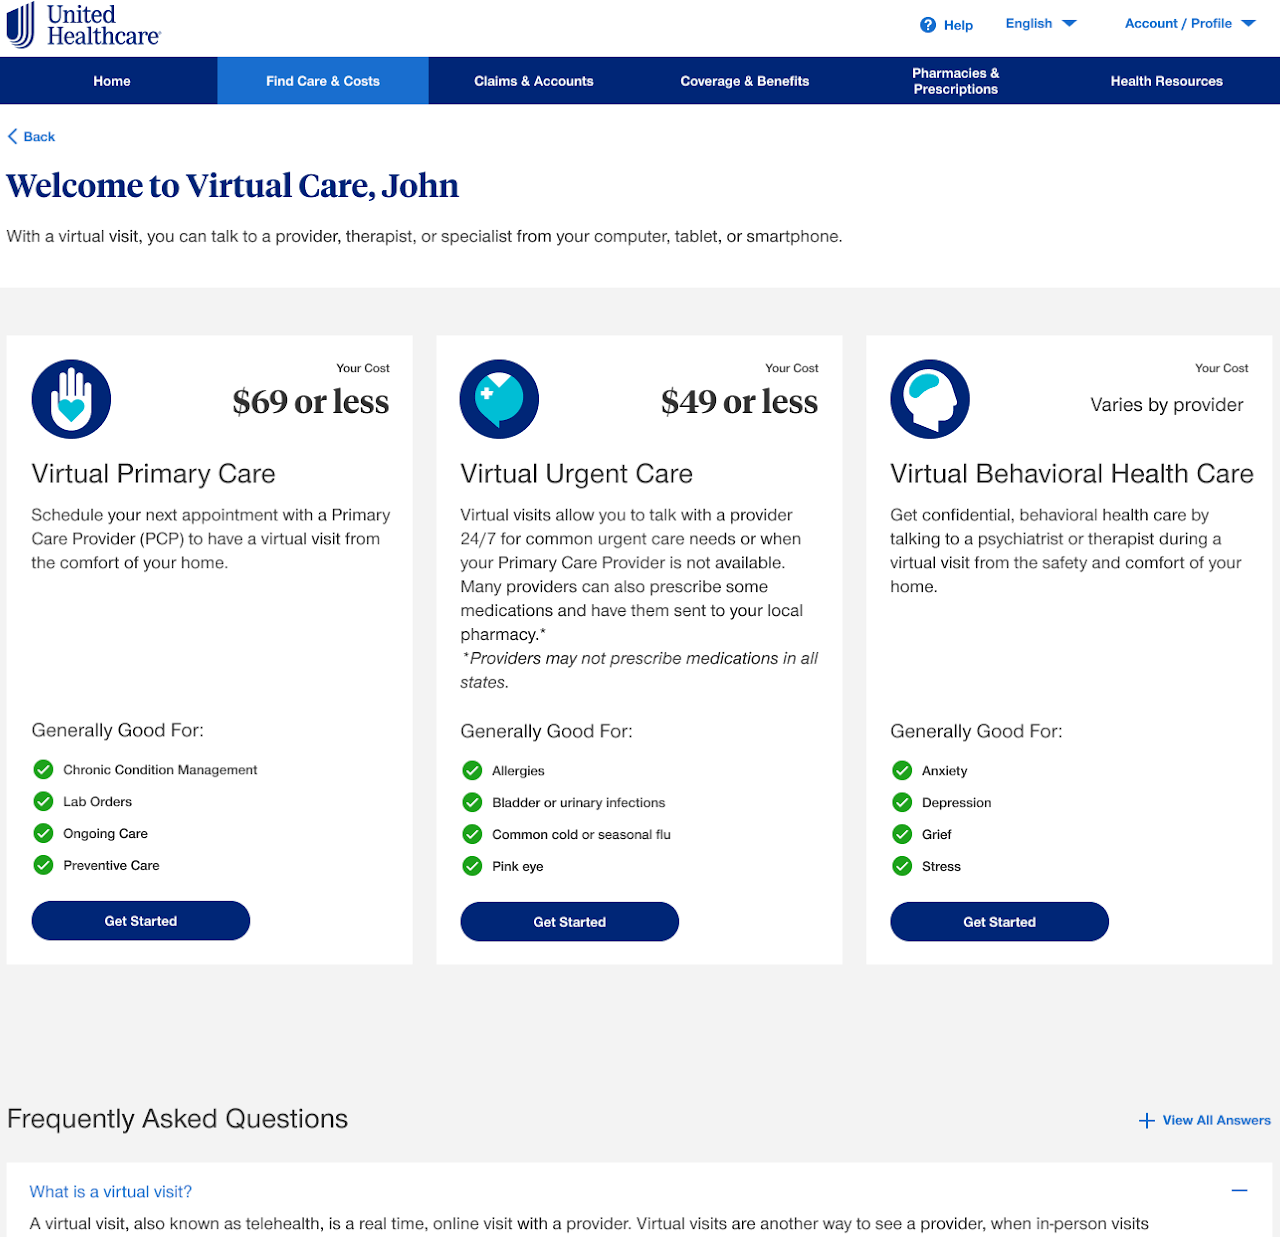Click the green check next to Depression
1280x1237 pixels.
902,802
